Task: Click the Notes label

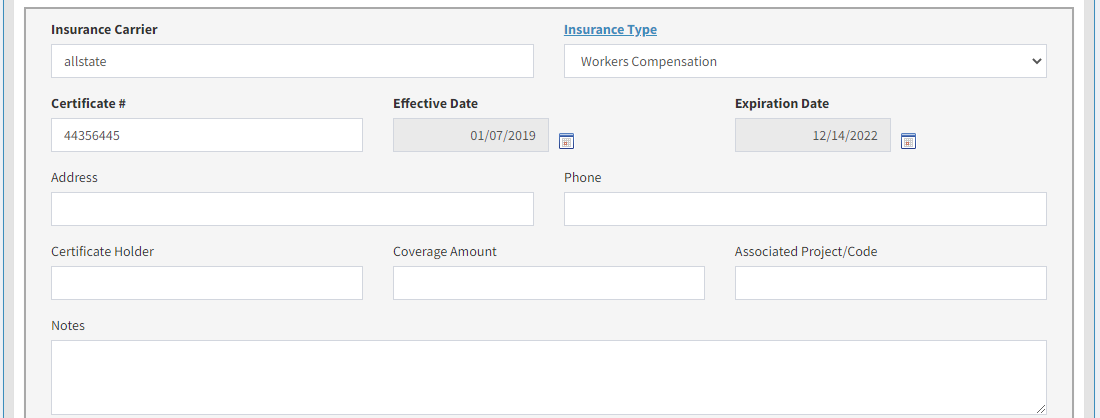Action: (x=68, y=325)
